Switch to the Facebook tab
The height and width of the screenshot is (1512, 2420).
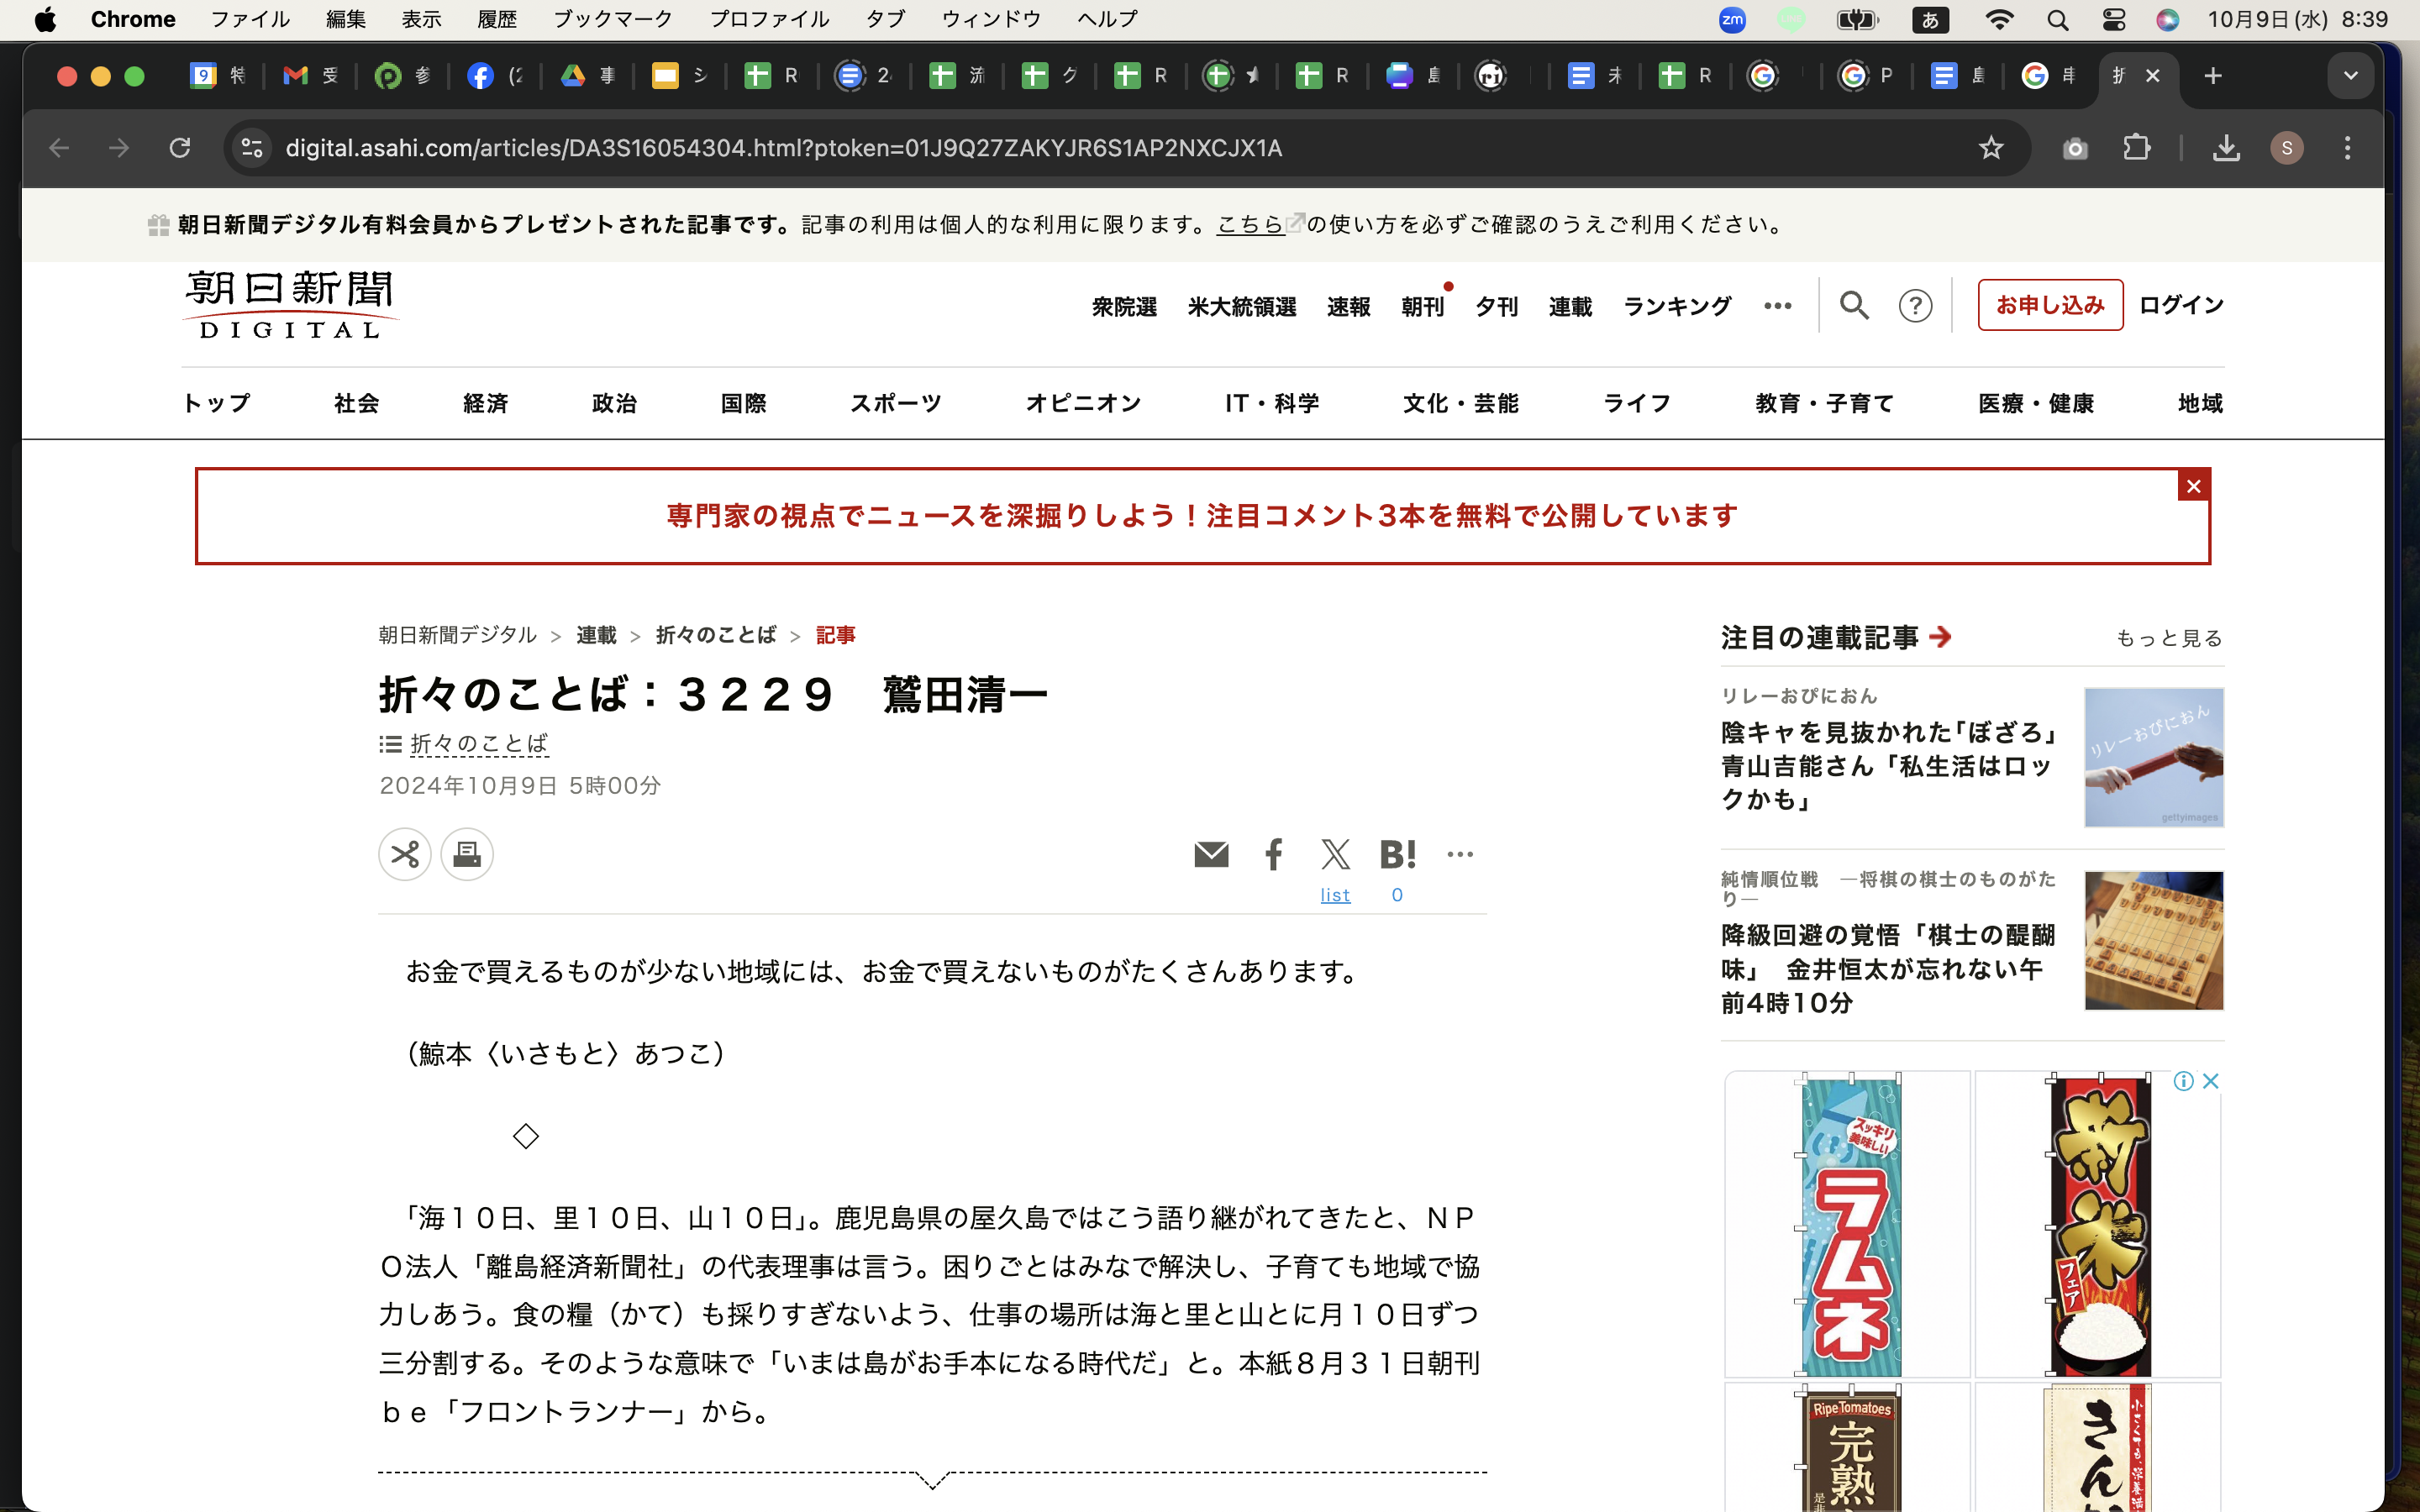point(495,76)
